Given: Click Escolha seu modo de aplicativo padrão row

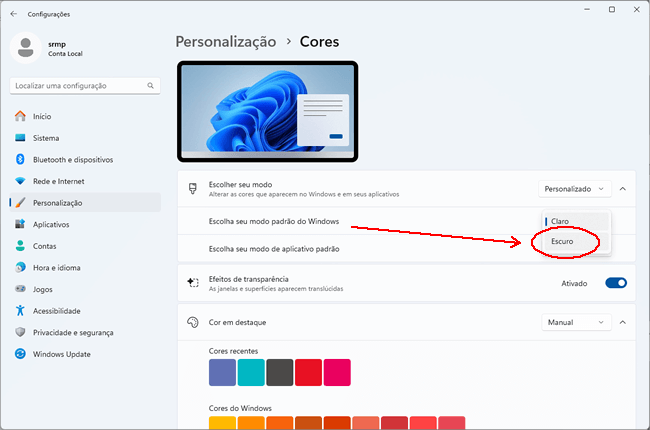Looking at the screenshot, I should tap(406, 249).
